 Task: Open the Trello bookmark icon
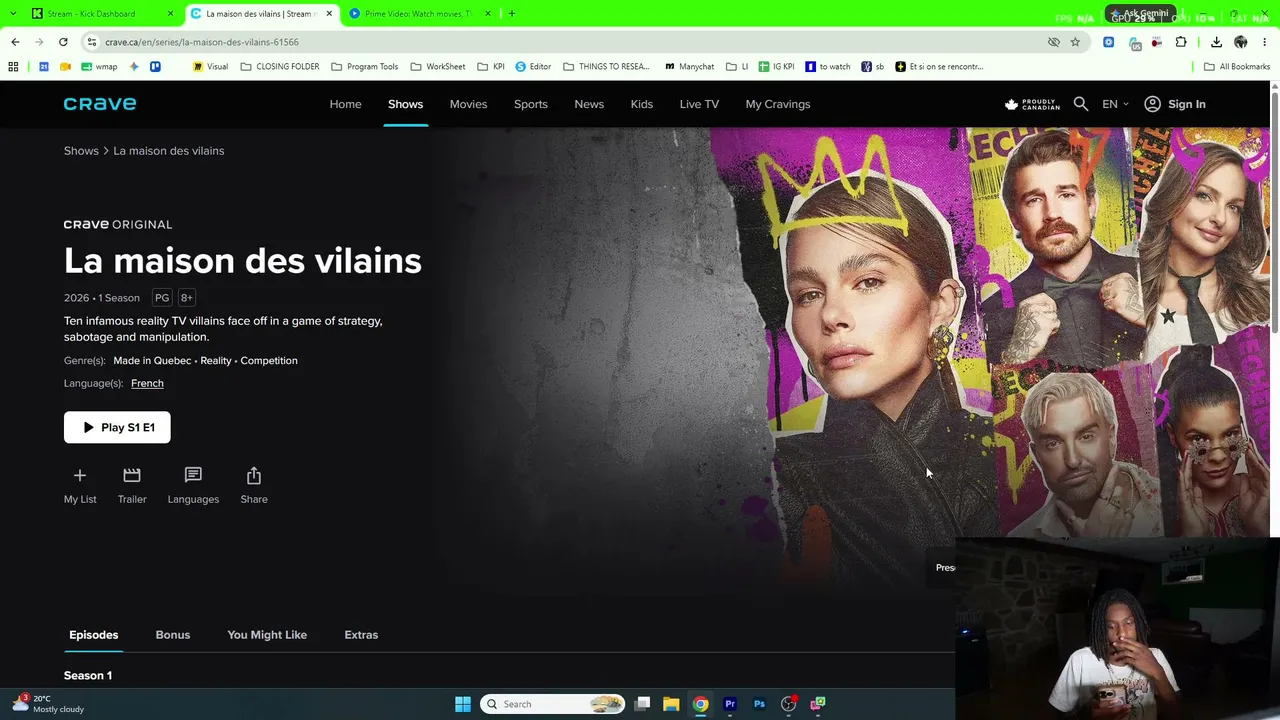(x=155, y=67)
